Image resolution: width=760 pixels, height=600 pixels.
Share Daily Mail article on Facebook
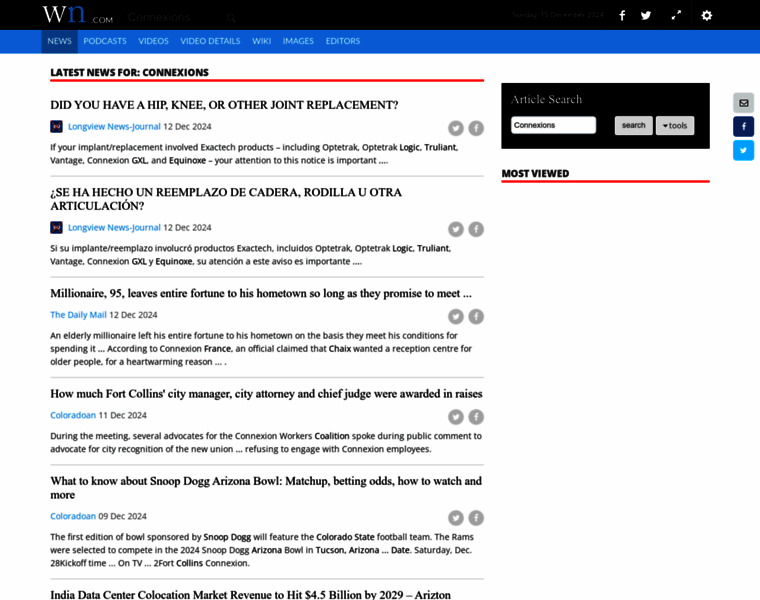[476, 317]
